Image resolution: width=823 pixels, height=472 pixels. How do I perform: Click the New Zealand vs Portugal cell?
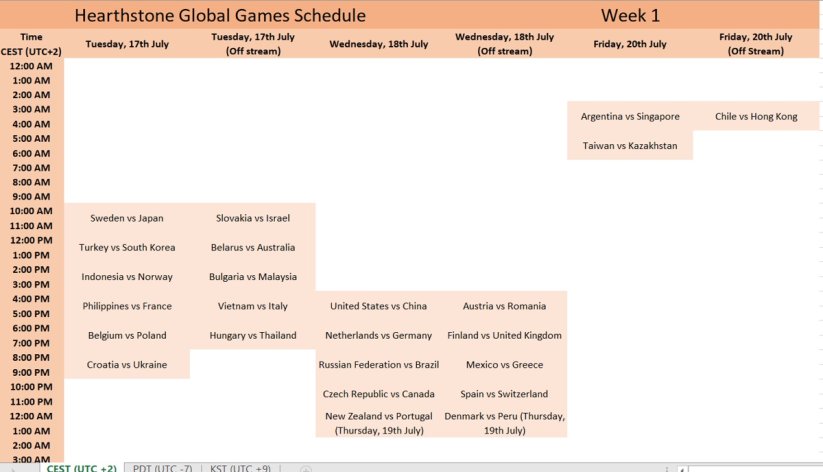tap(378, 423)
